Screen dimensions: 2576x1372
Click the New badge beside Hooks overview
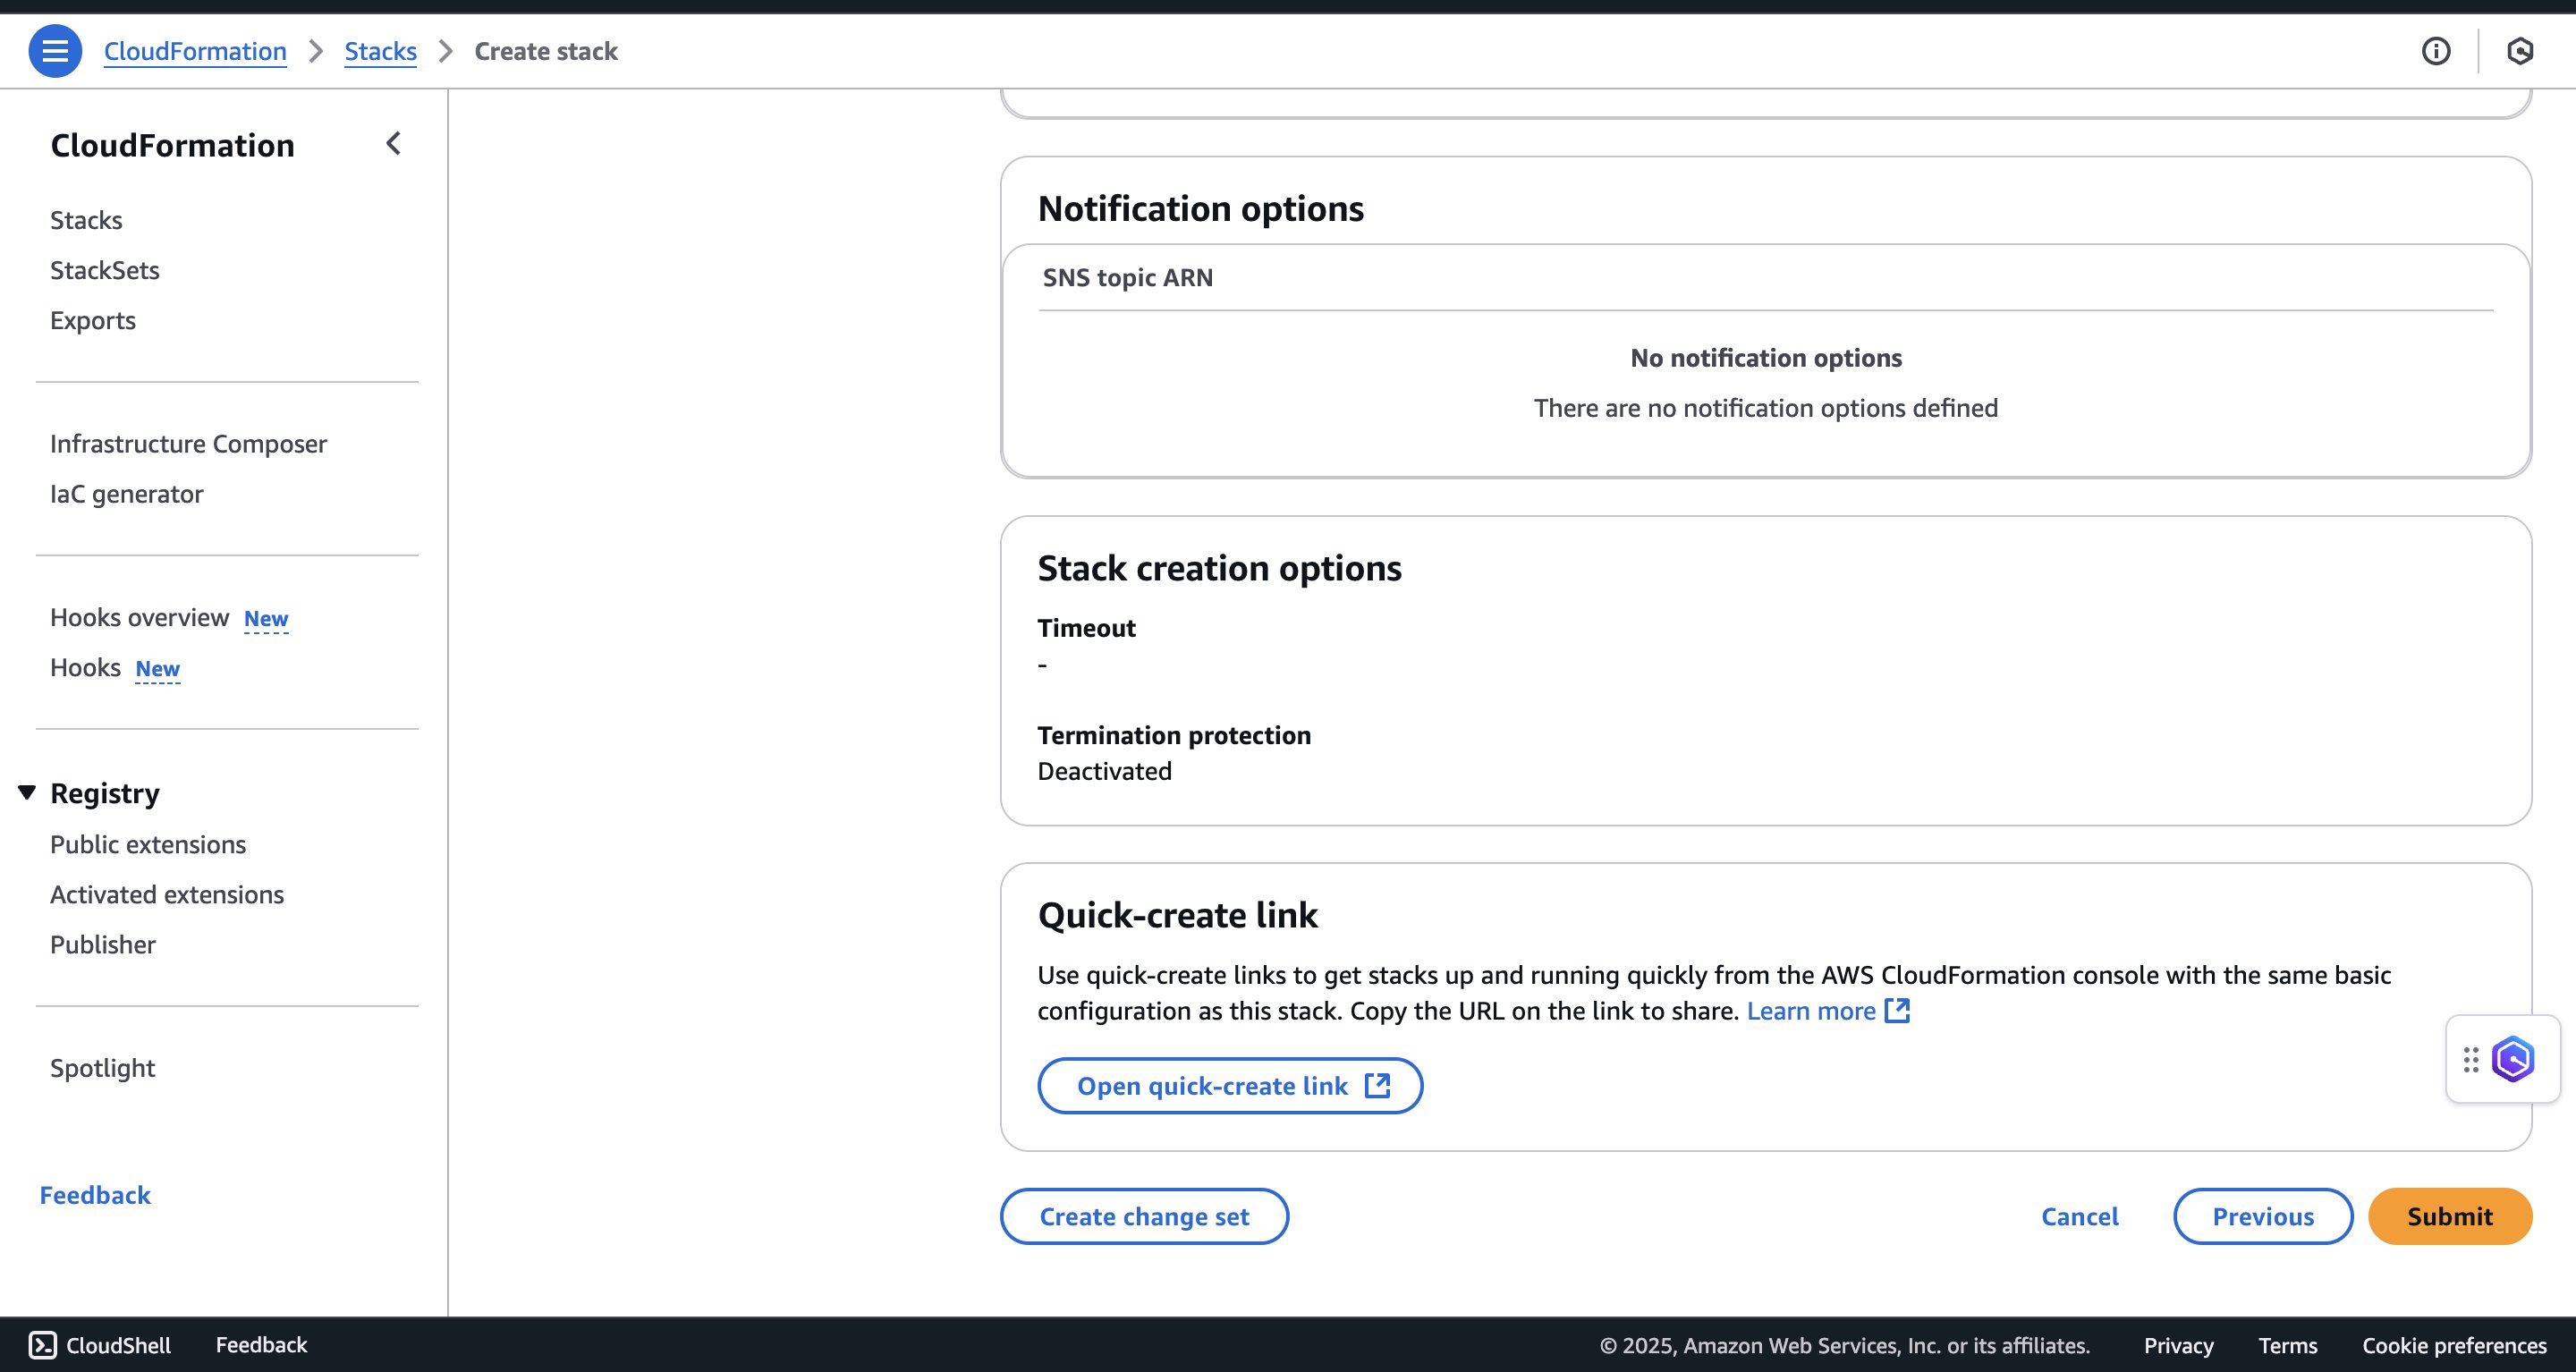pyautogui.click(x=266, y=619)
